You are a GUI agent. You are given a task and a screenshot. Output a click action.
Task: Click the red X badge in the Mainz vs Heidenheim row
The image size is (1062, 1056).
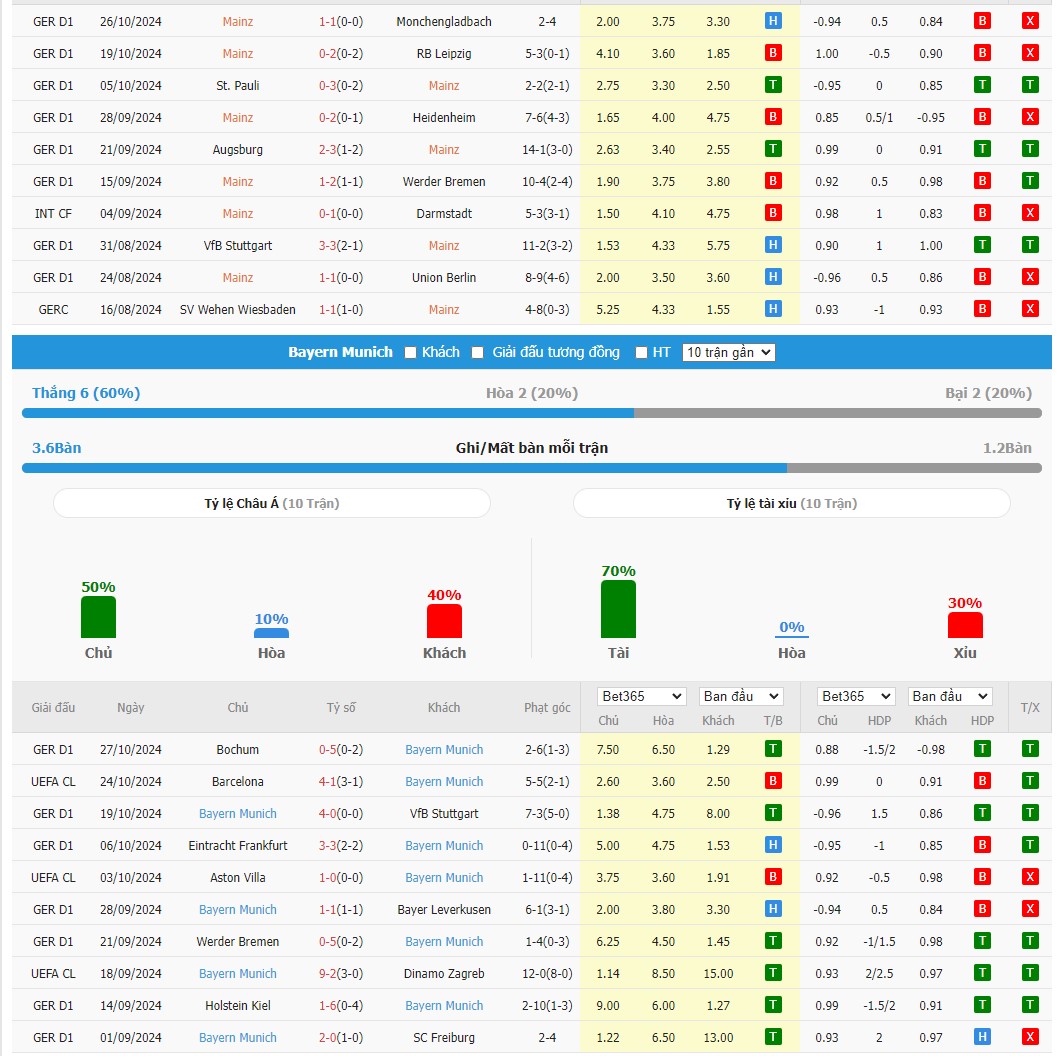click(1029, 117)
